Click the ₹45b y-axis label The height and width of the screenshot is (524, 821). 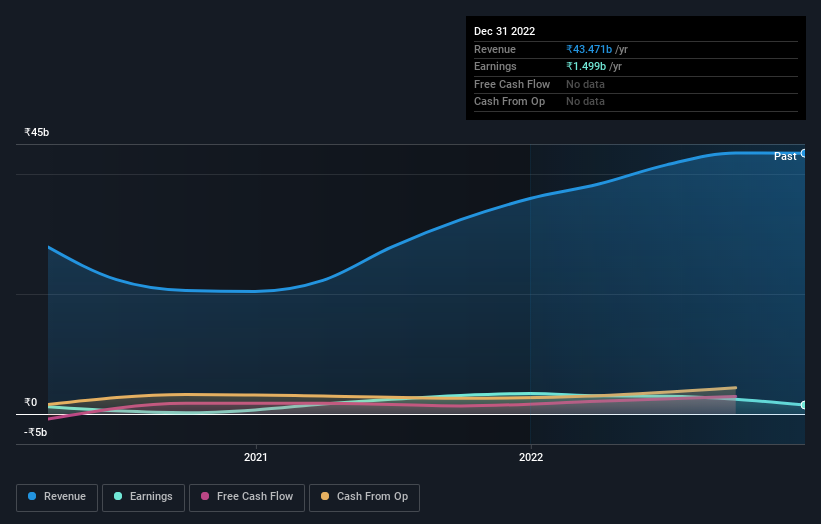coord(36,132)
